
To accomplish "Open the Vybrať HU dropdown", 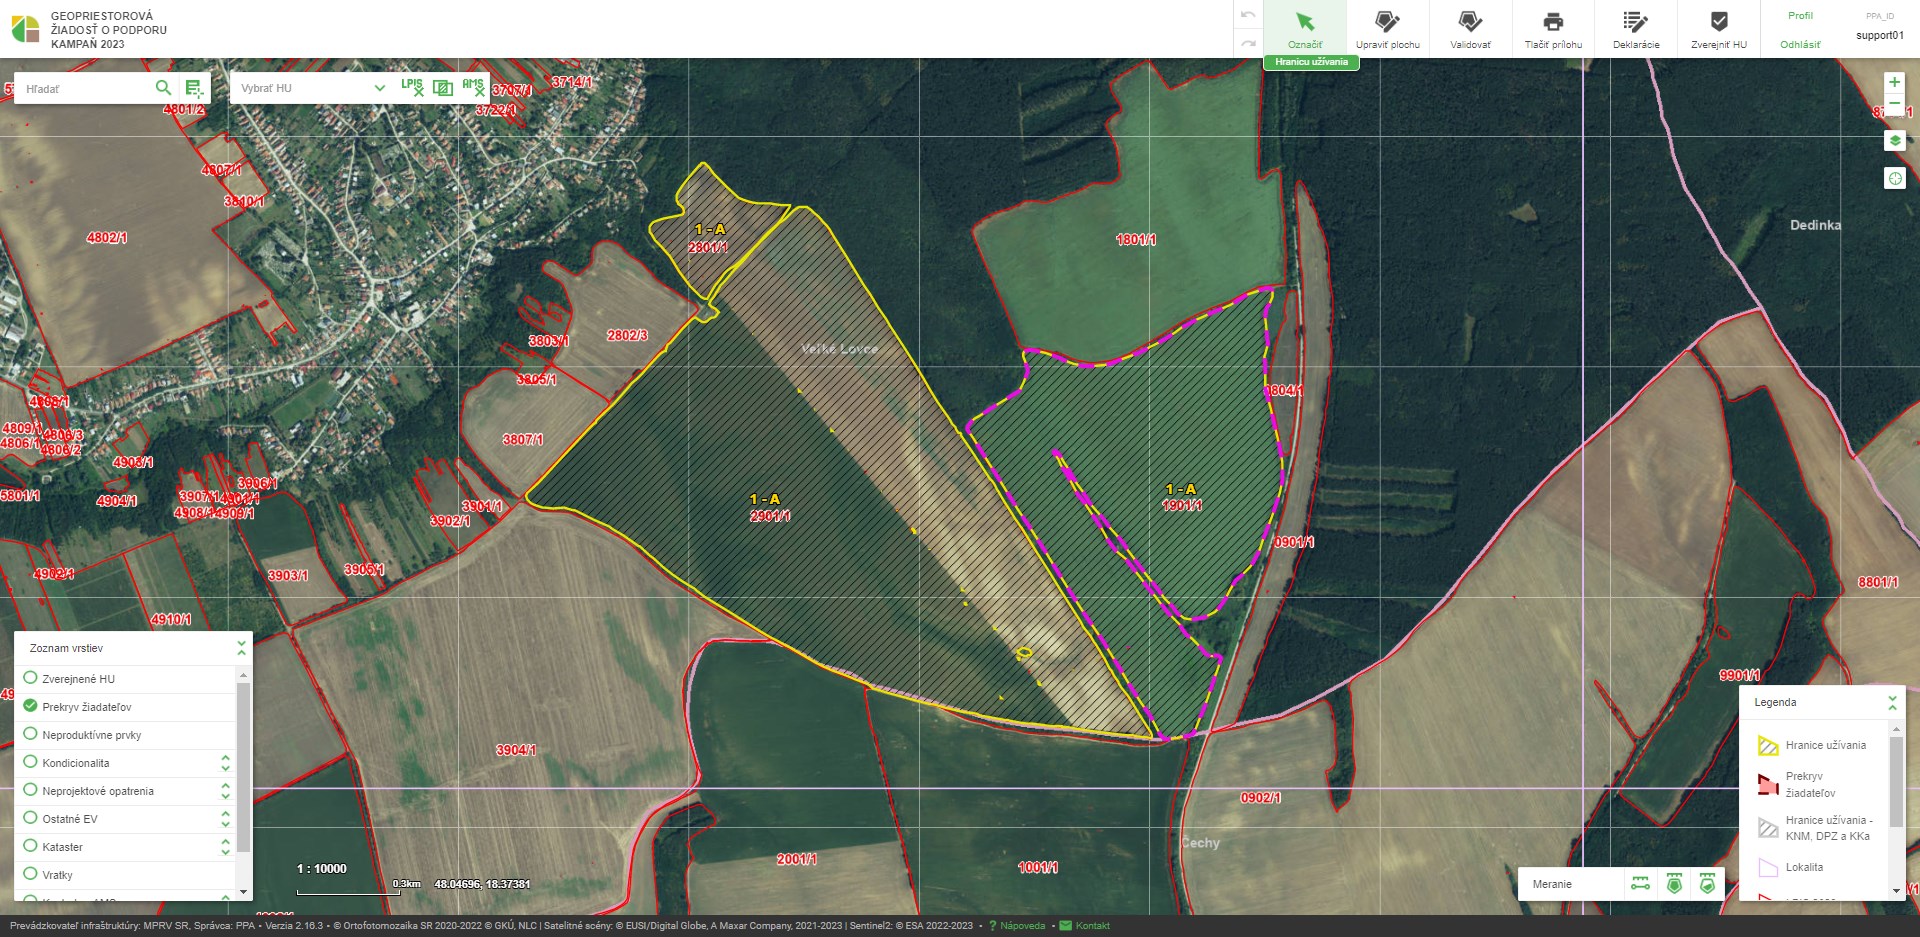I will pyautogui.click(x=312, y=88).
